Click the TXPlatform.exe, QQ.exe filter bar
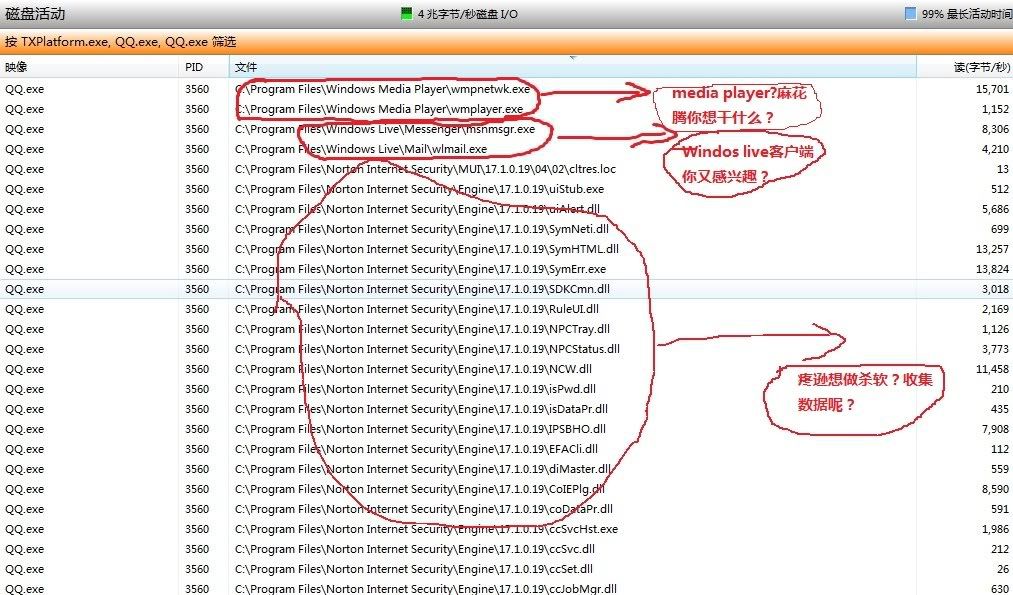1013x595 pixels. [x=506, y=42]
